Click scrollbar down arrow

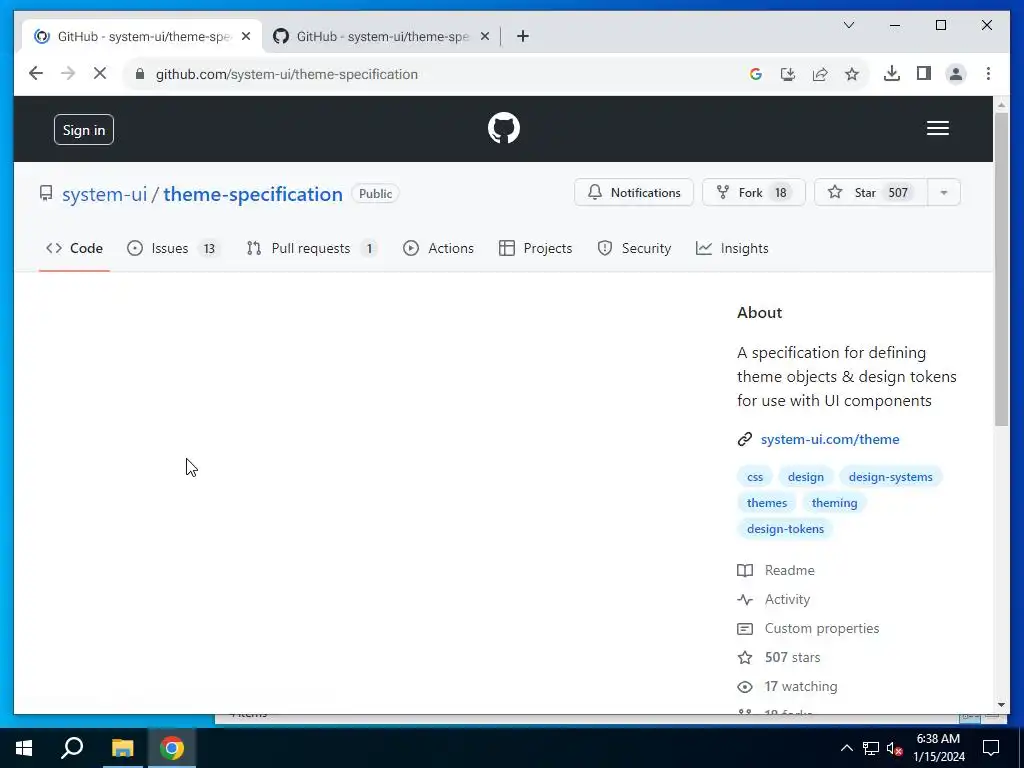[1001, 705]
